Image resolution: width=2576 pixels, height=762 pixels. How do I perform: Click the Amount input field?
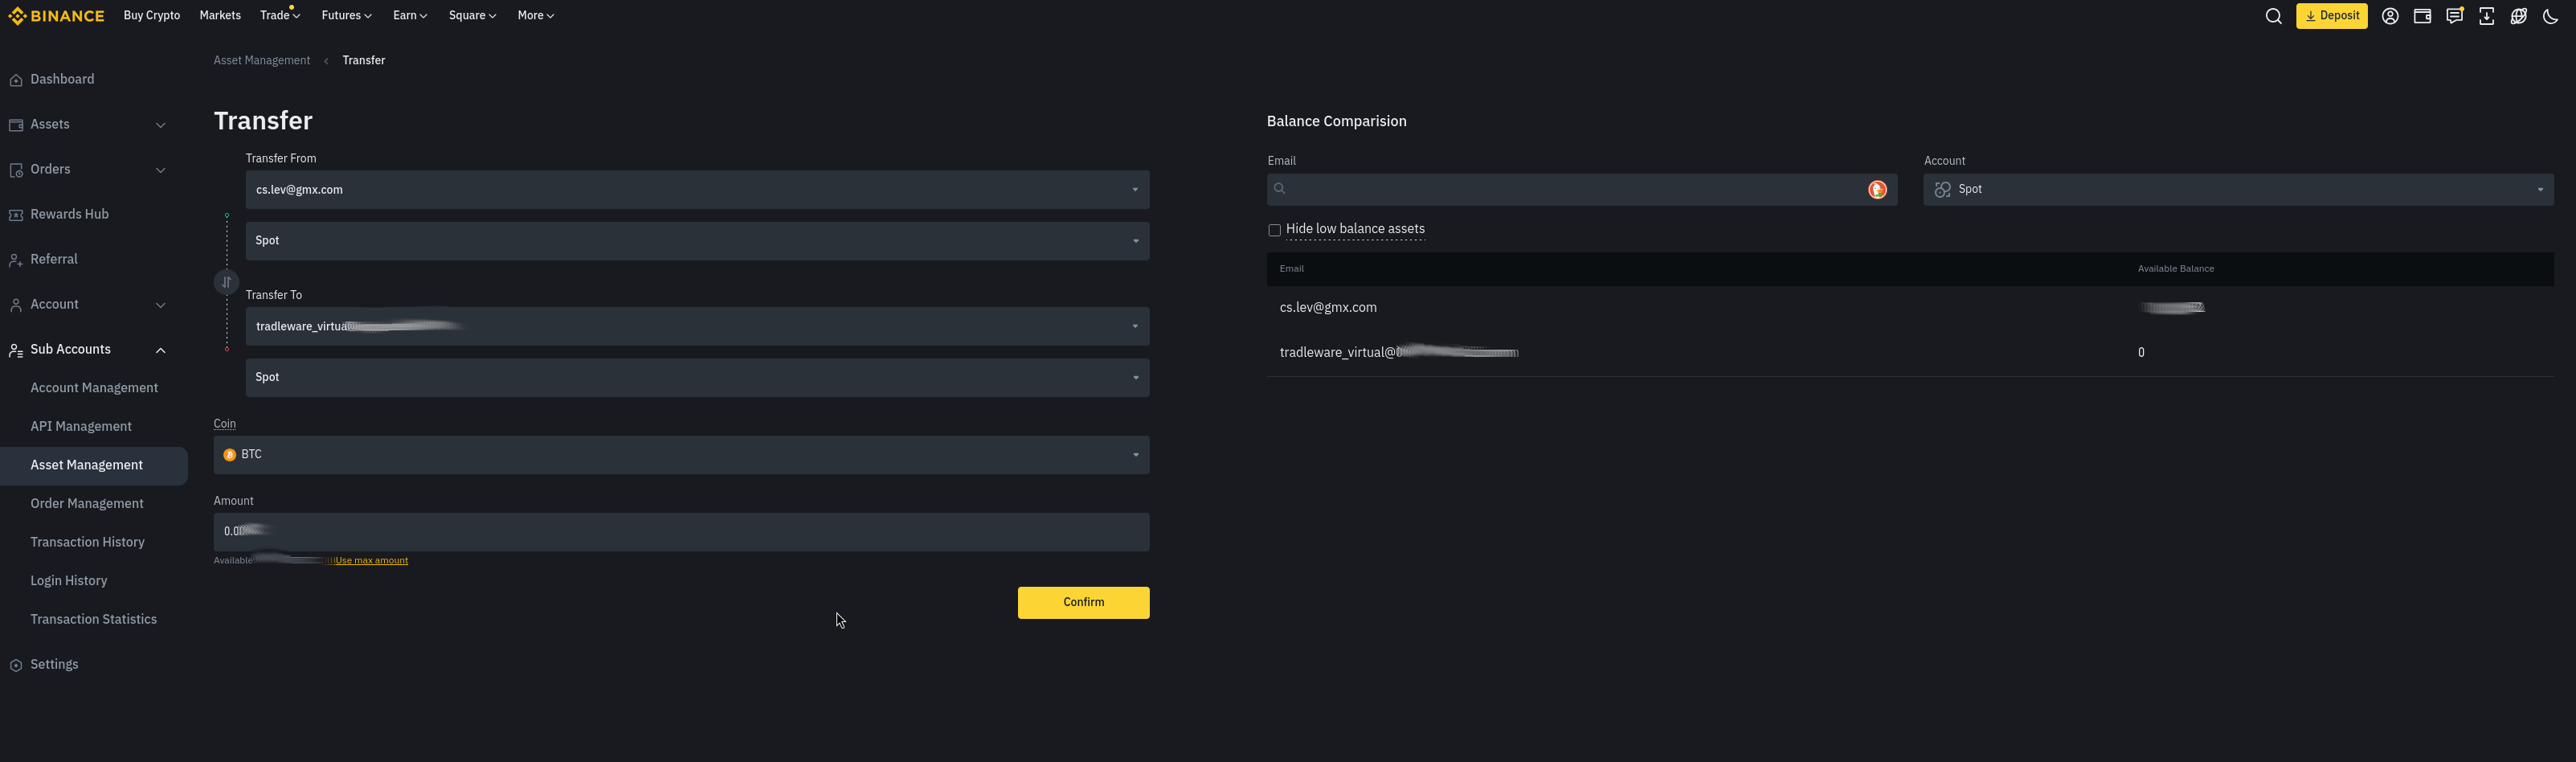point(681,532)
